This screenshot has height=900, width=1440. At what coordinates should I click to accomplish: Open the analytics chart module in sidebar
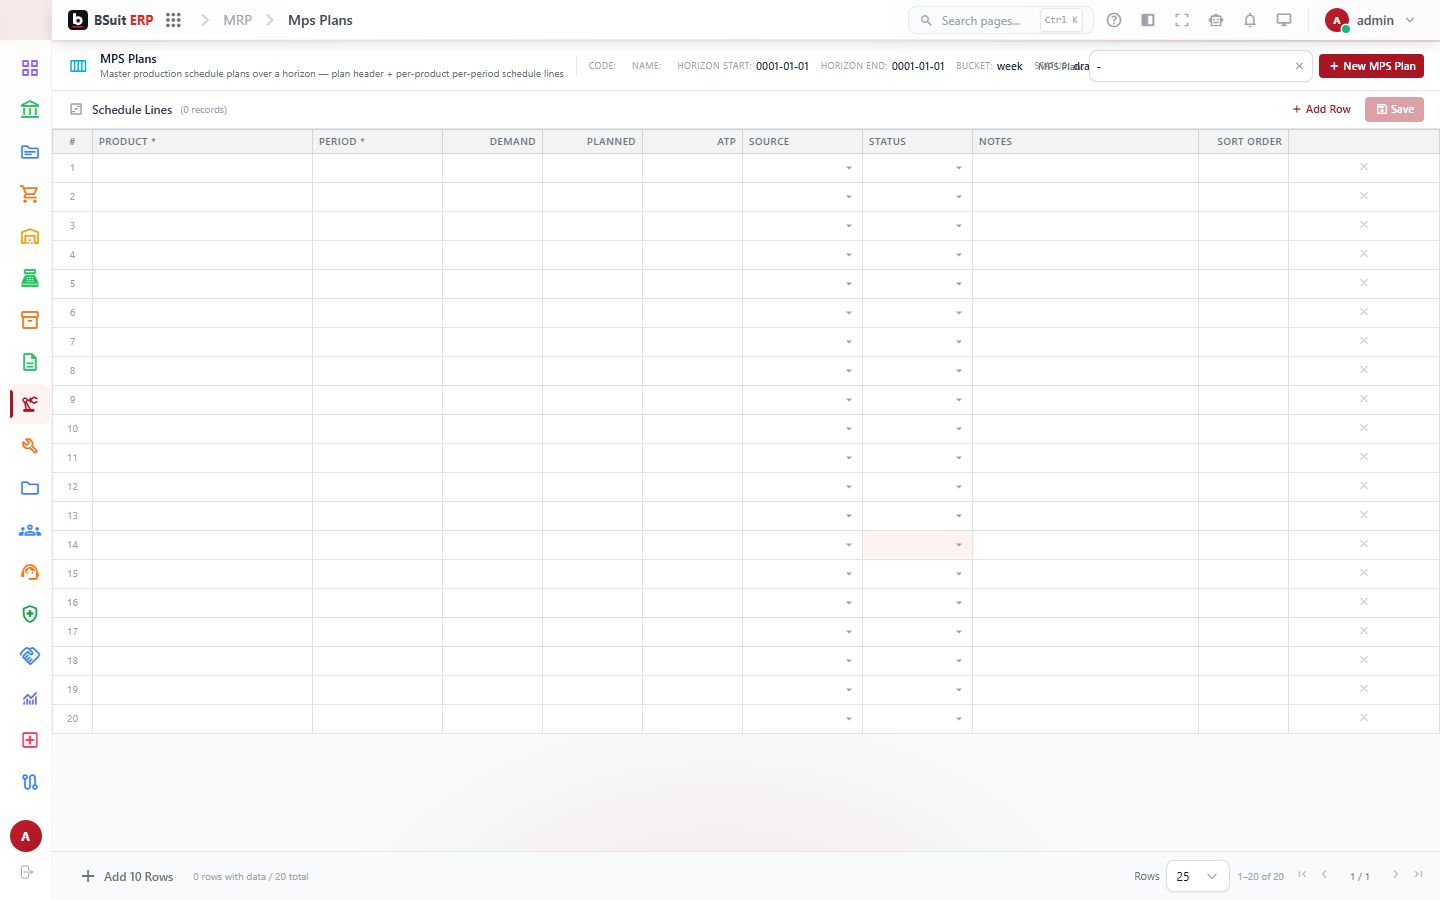[x=30, y=698]
